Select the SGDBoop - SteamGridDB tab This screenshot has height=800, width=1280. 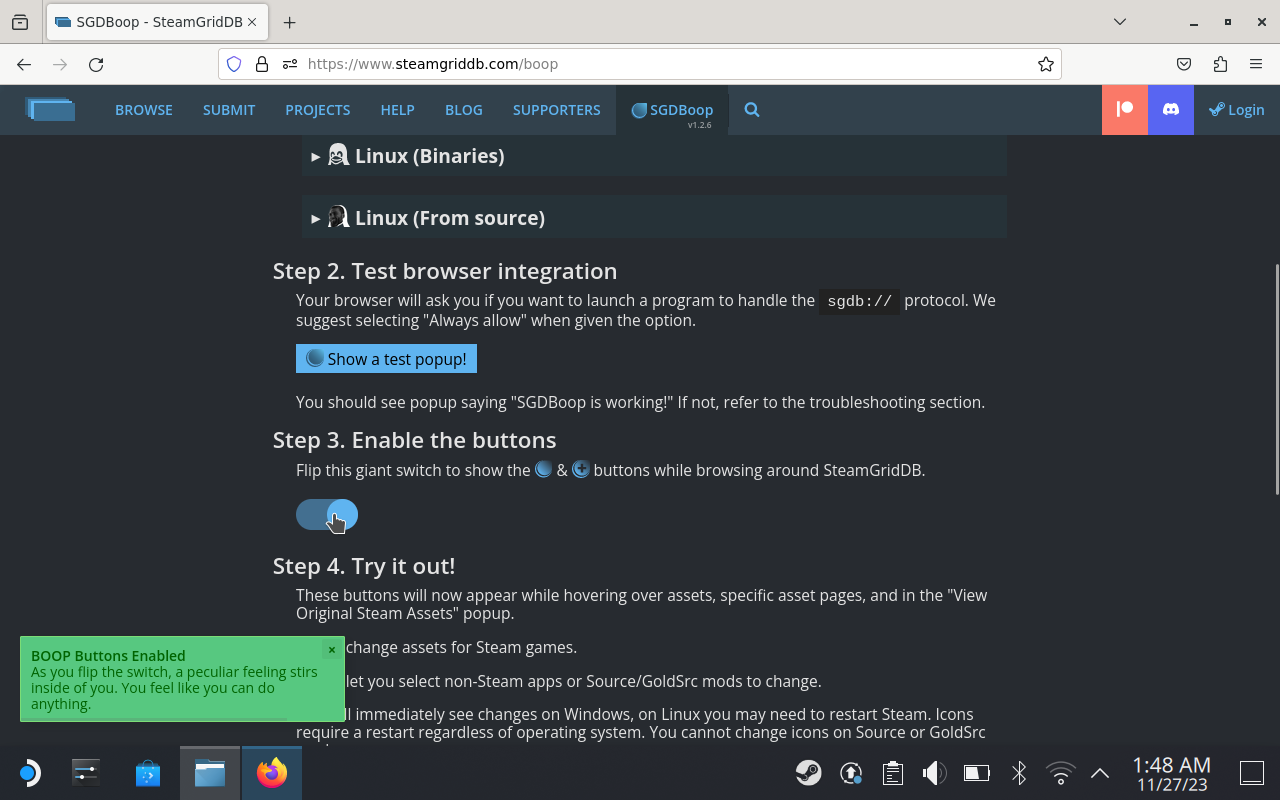[155, 22]
